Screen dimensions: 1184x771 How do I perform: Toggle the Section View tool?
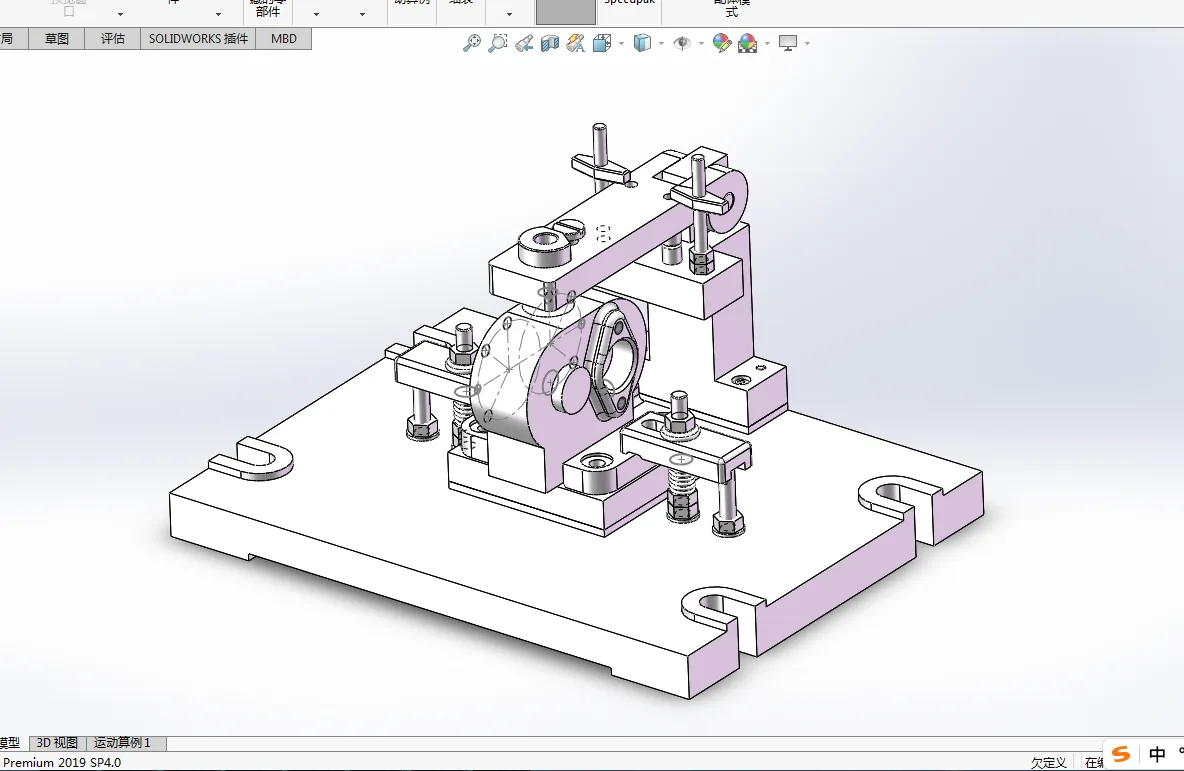550,43
